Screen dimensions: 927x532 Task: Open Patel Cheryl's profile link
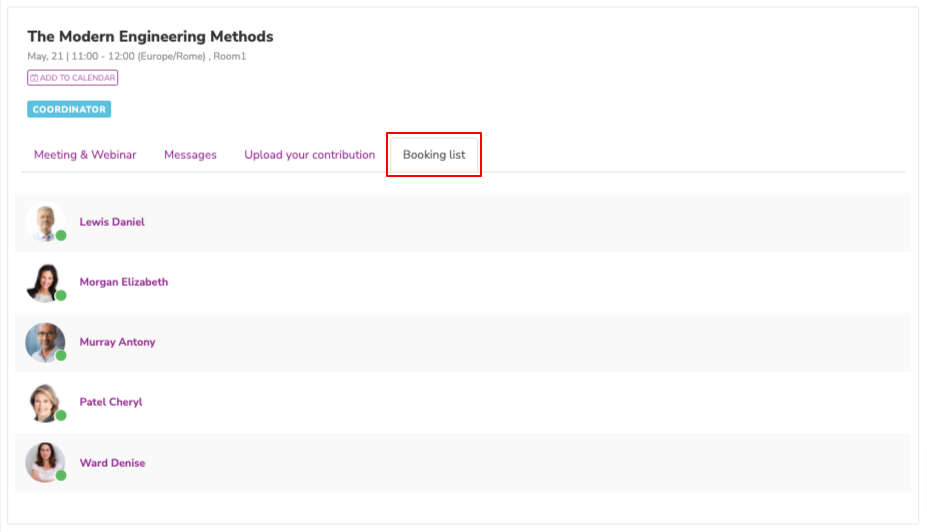coord(111,402)
